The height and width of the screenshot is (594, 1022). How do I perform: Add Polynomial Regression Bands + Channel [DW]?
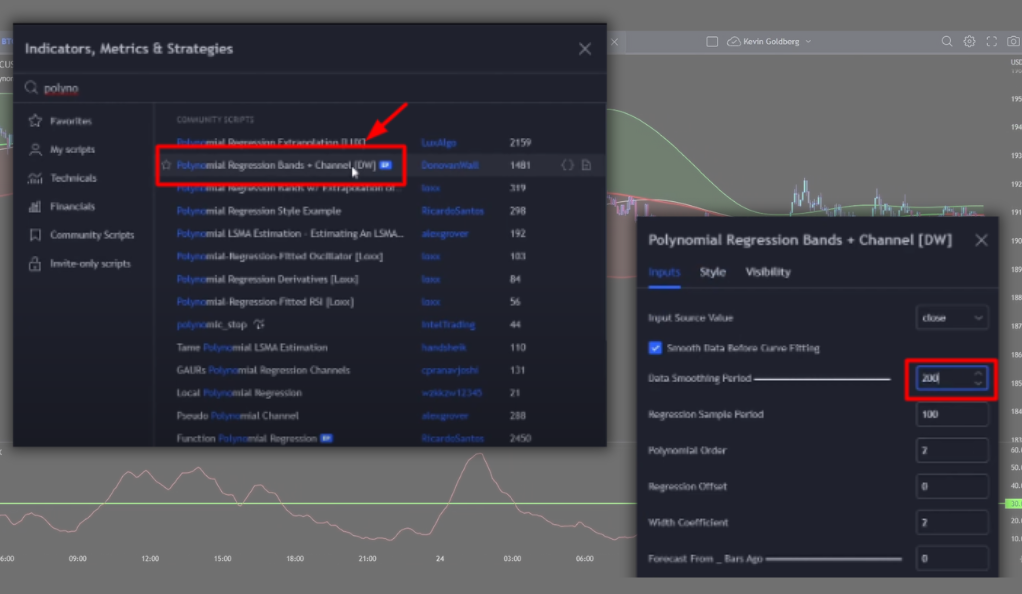pyautogui.click(x=276, y=165)
